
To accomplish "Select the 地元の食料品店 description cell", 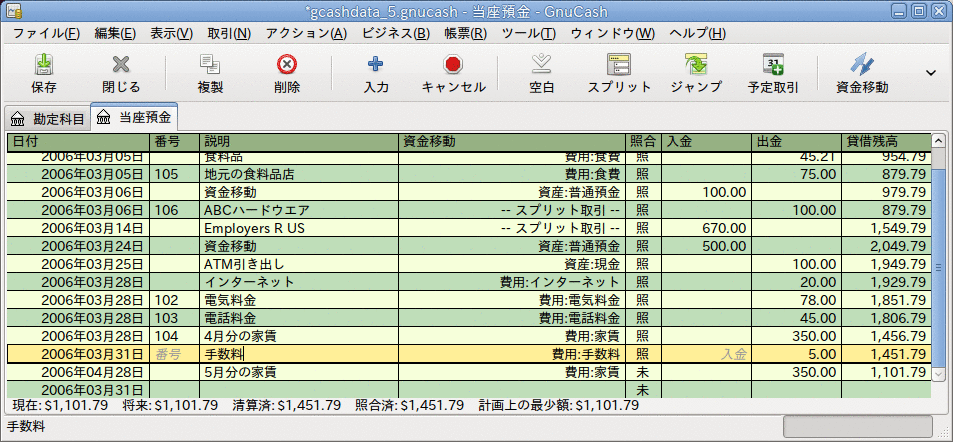I will click(298, 174).
